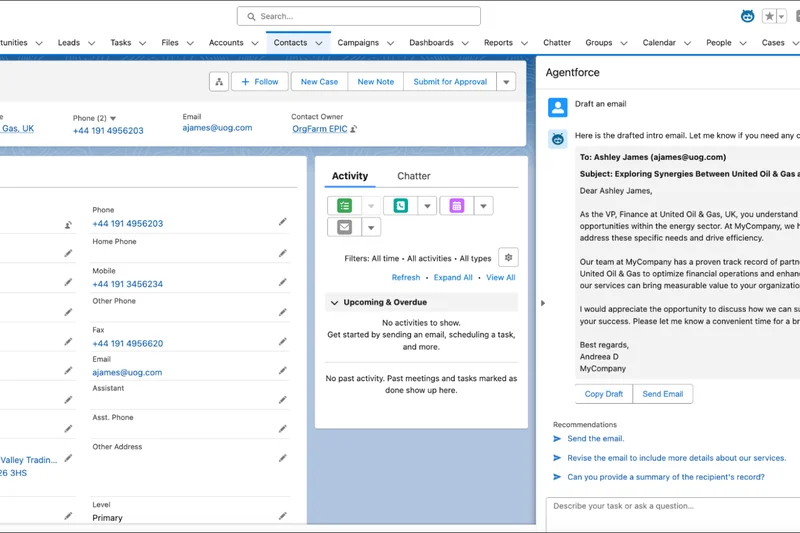
Task: Edit the Home Phone field pencil
Action: point(283,253)
